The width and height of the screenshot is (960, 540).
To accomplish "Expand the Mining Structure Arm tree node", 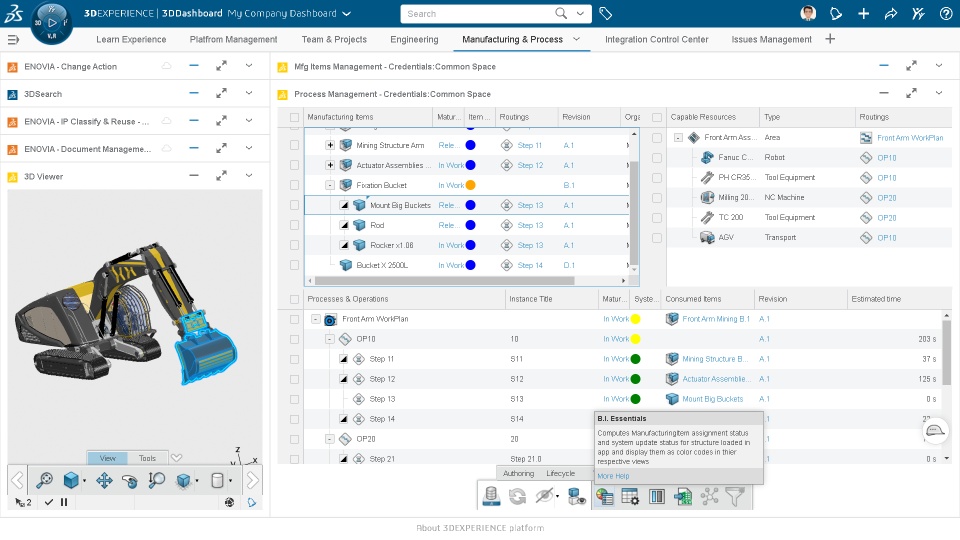I will point(330,145).
